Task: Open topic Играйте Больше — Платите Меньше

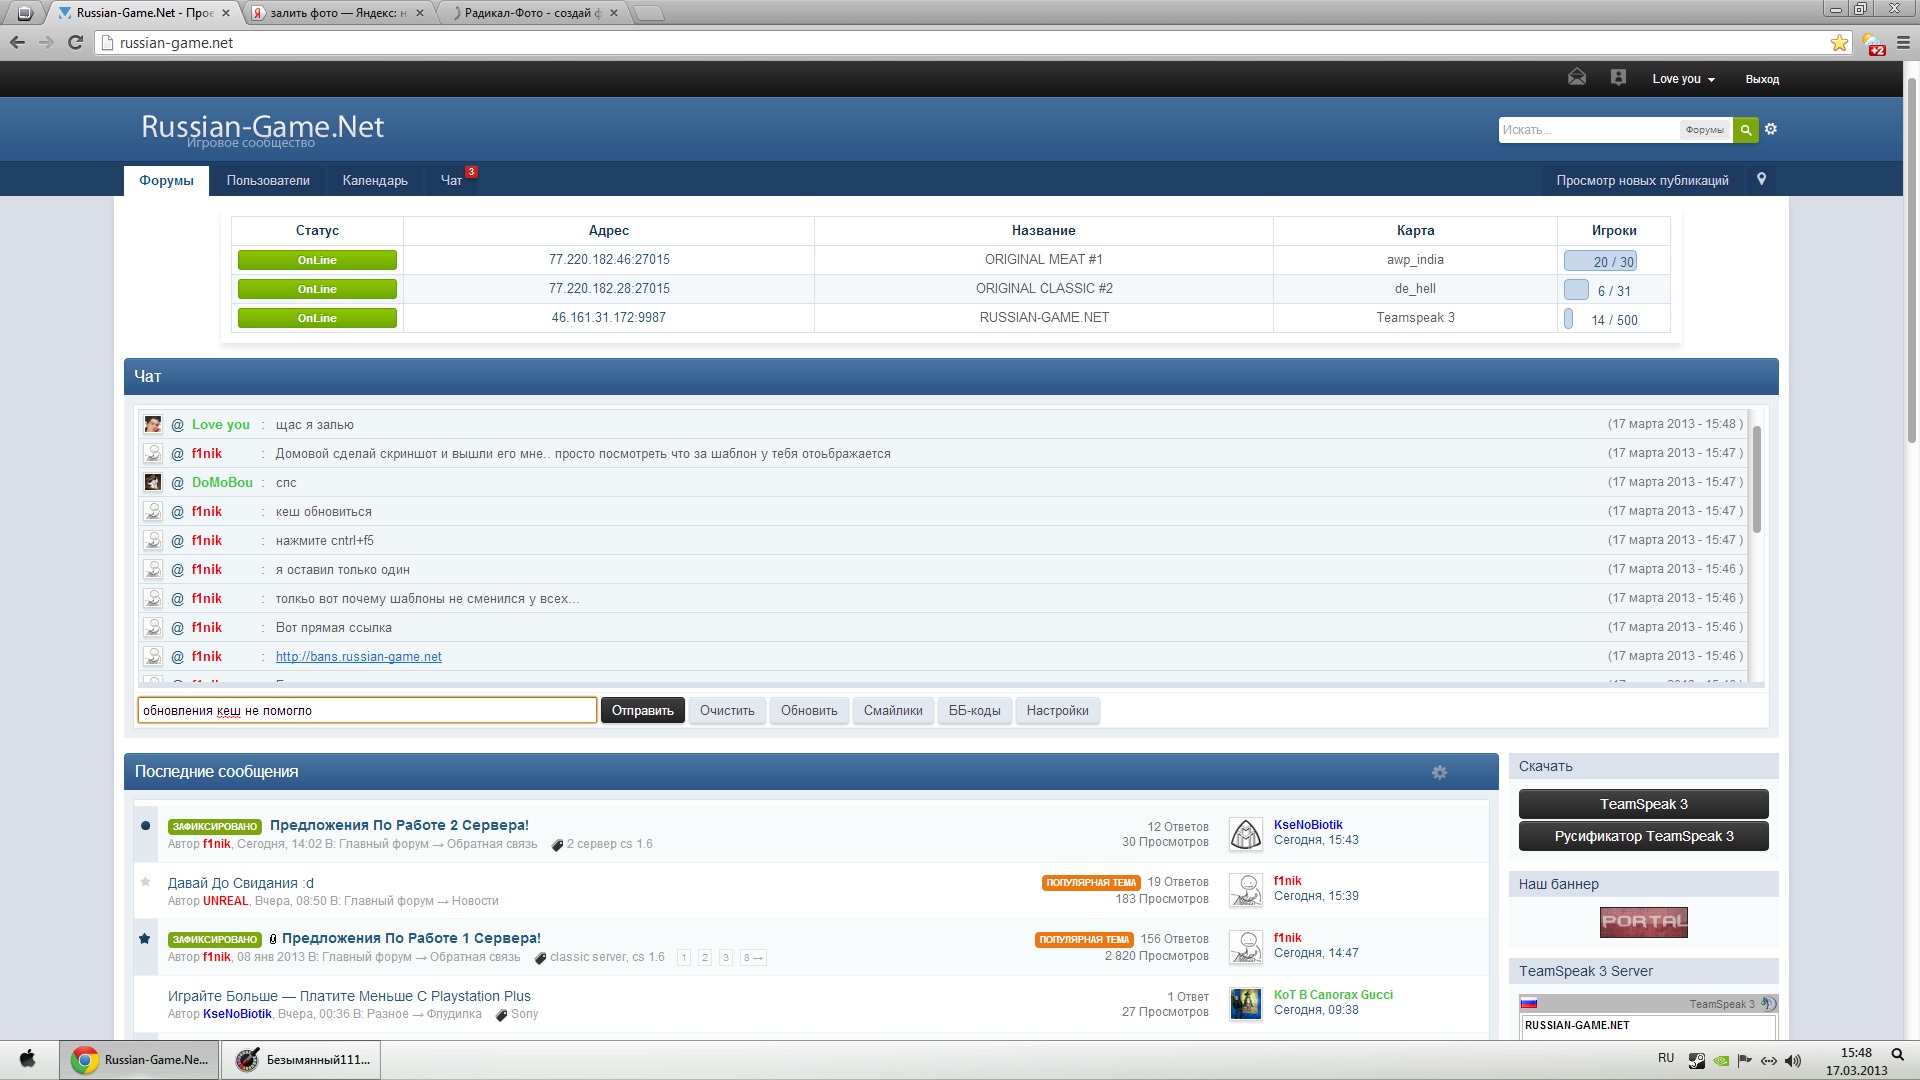Action: click(349, 997)
